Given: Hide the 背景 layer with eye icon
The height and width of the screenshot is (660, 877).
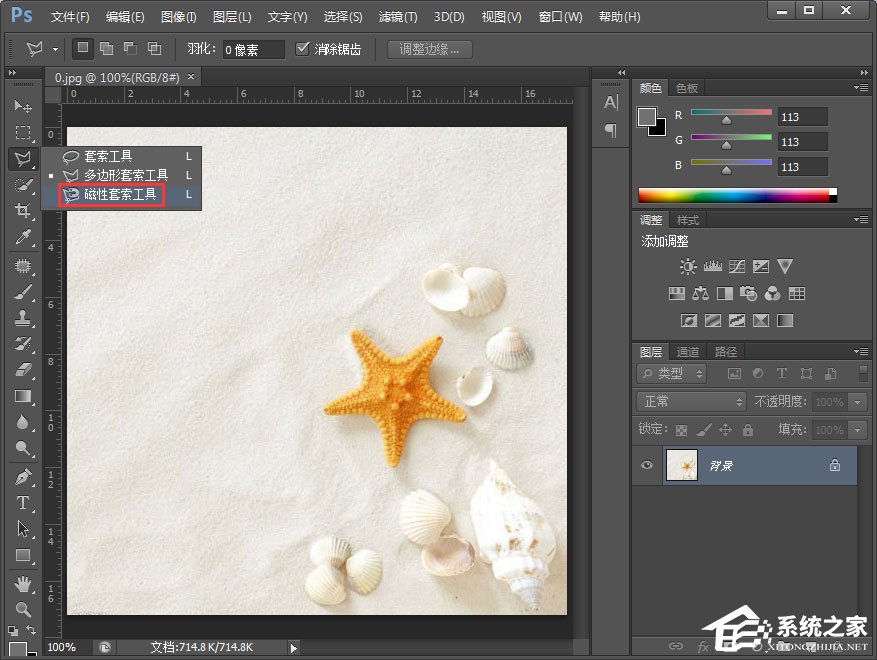Looking at the screenshot, I should click(x=647, y=465).
